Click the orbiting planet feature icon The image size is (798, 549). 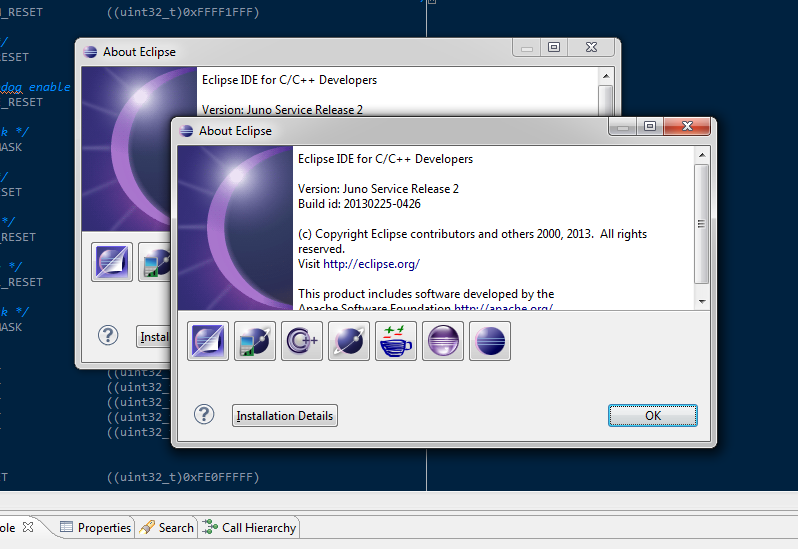[x=349, y=341]
